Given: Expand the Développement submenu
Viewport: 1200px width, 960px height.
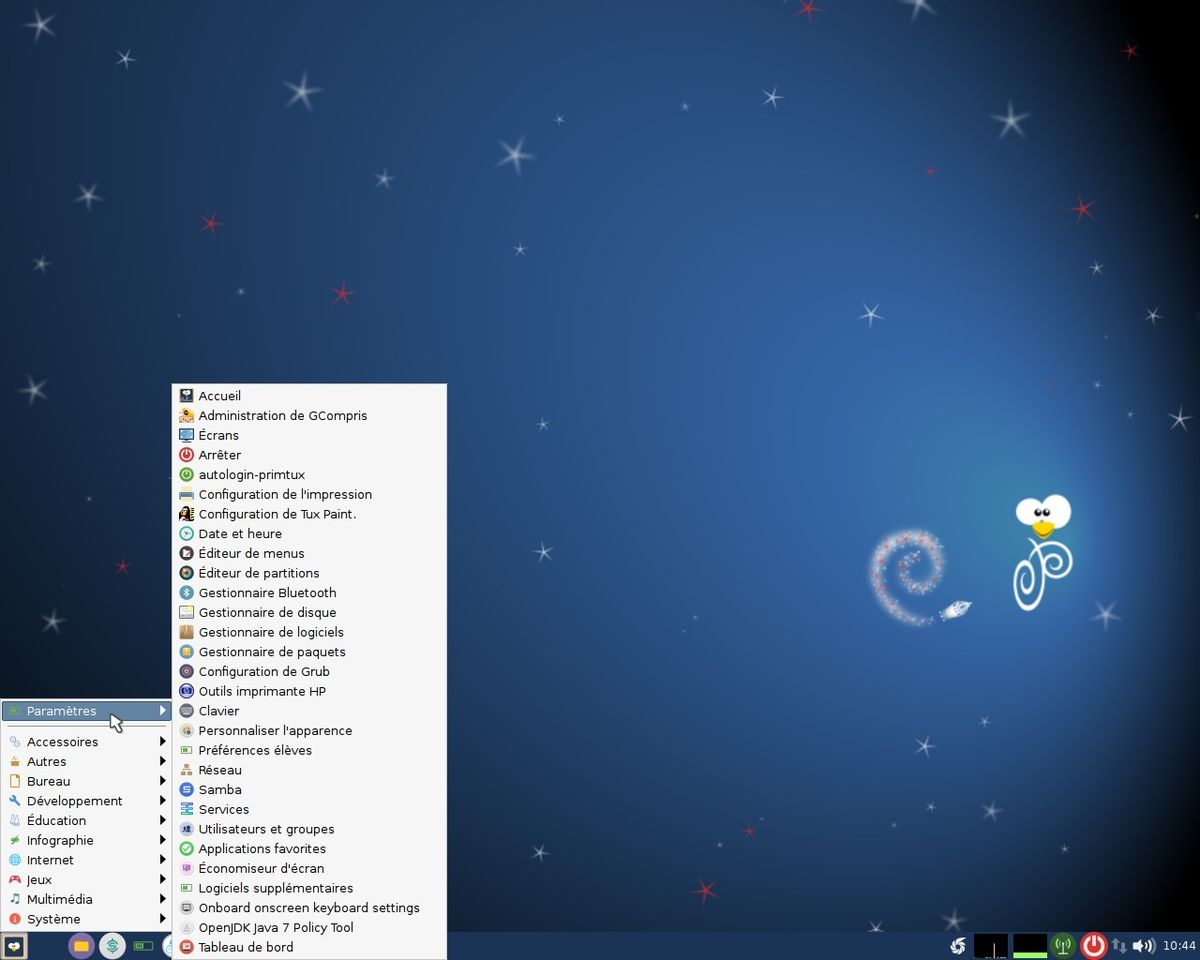Looking at the screenshot, I should coord(74,800).
